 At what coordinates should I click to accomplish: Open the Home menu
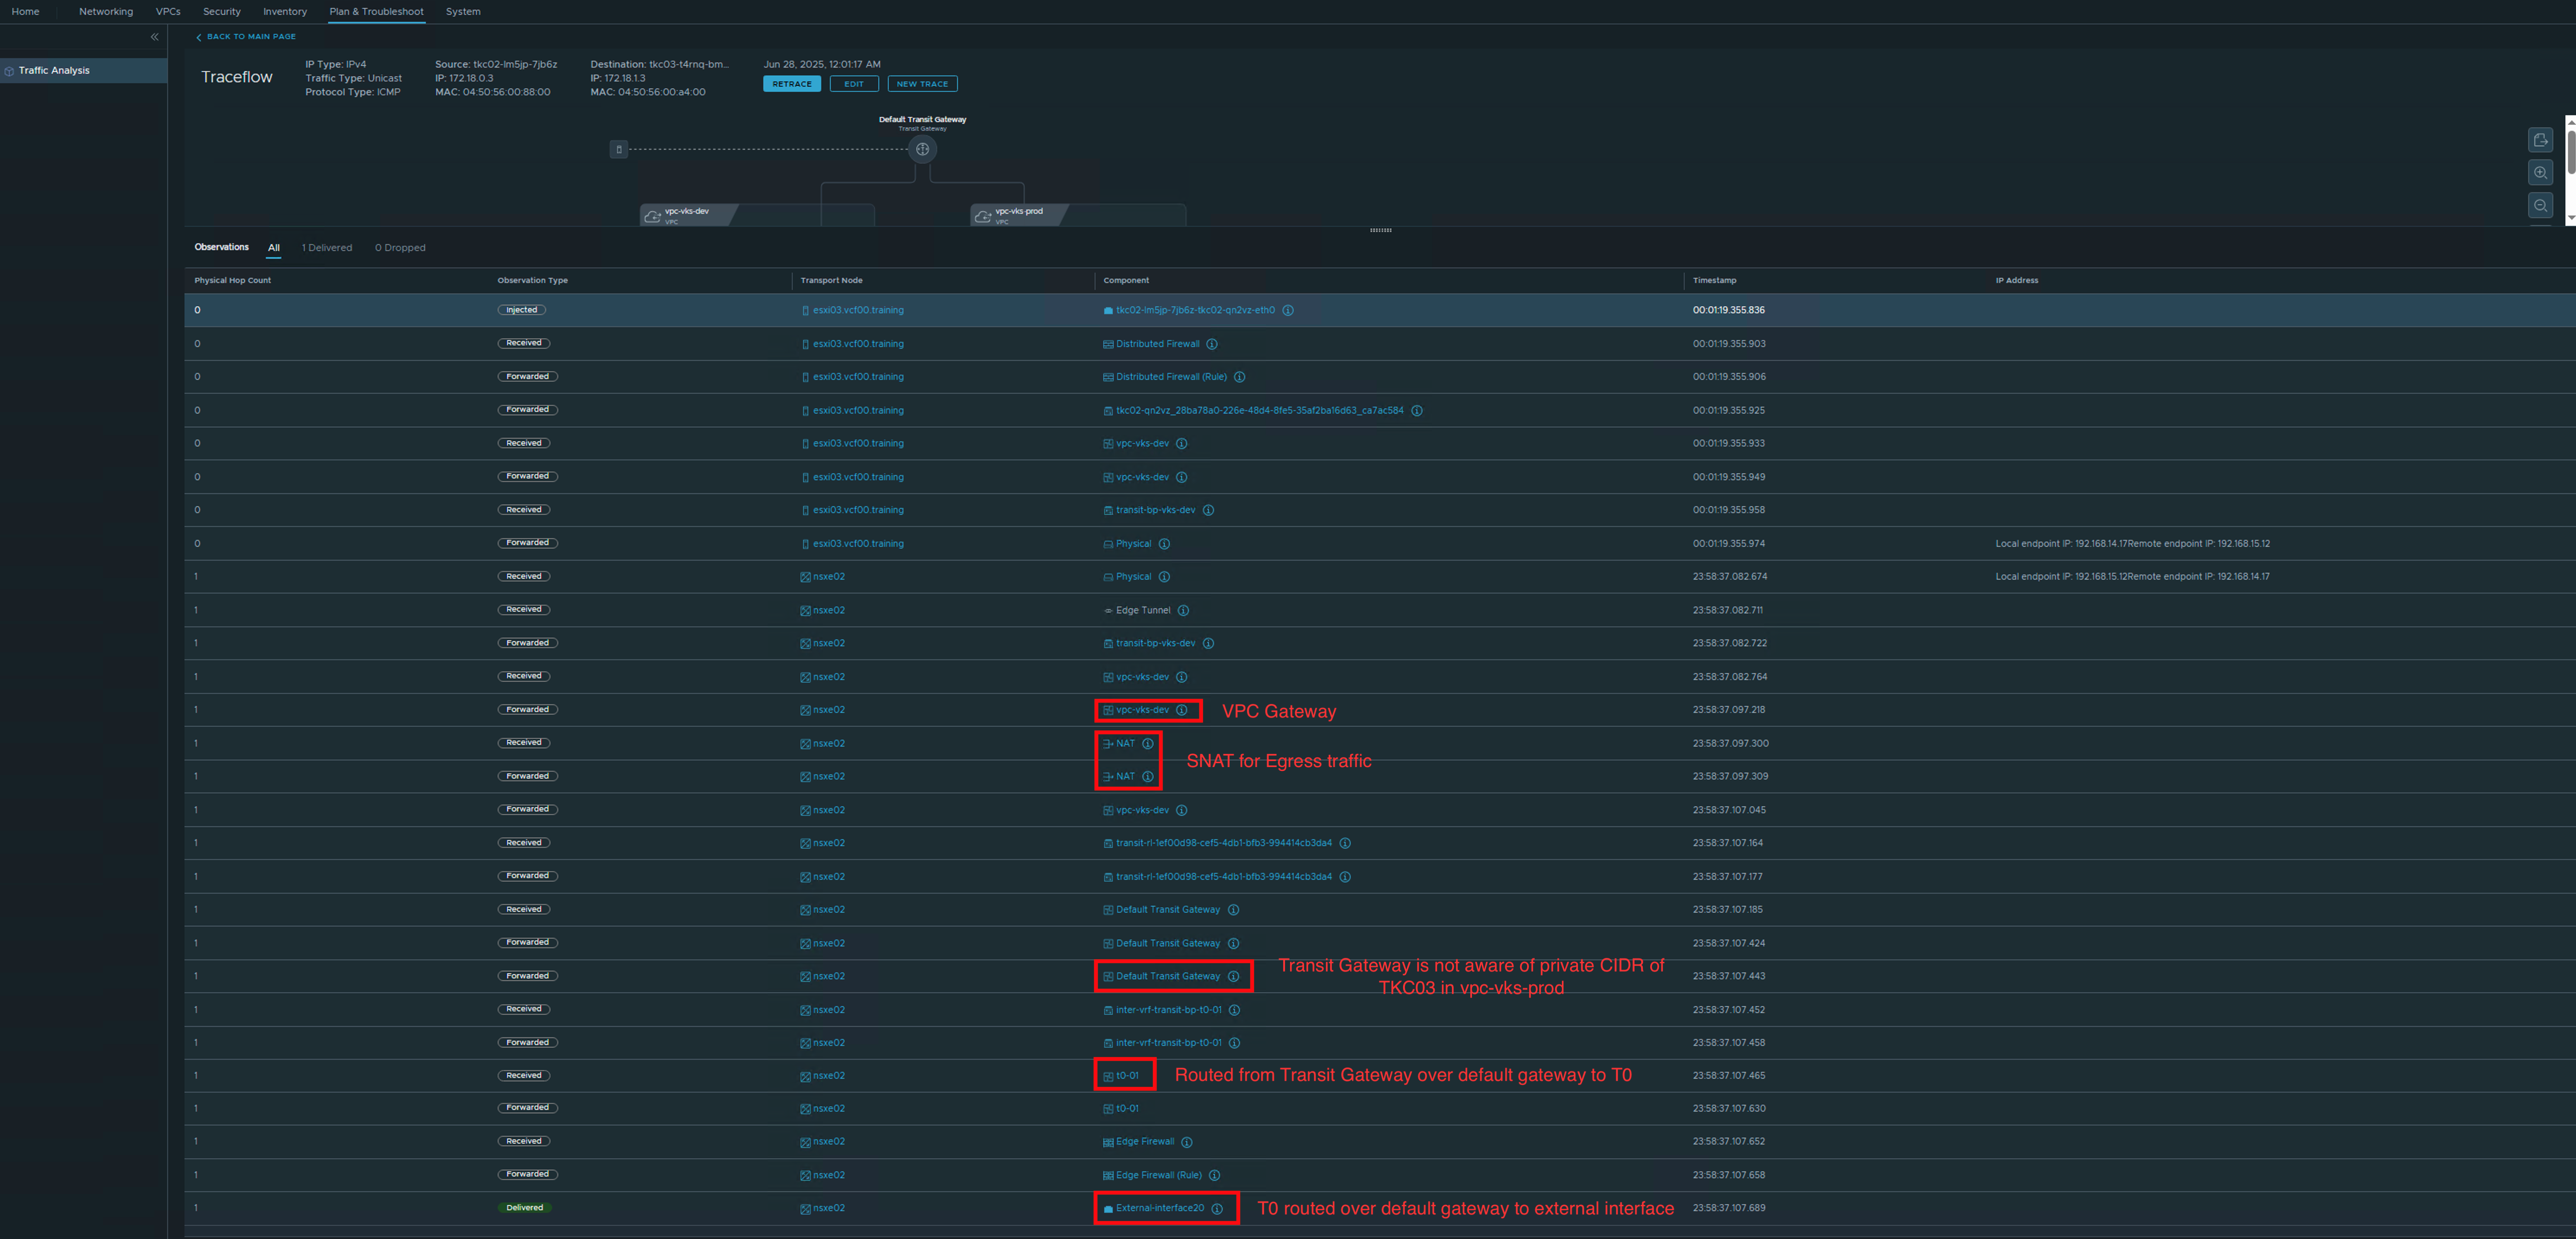pyautogui.click(x=25, y=12)
